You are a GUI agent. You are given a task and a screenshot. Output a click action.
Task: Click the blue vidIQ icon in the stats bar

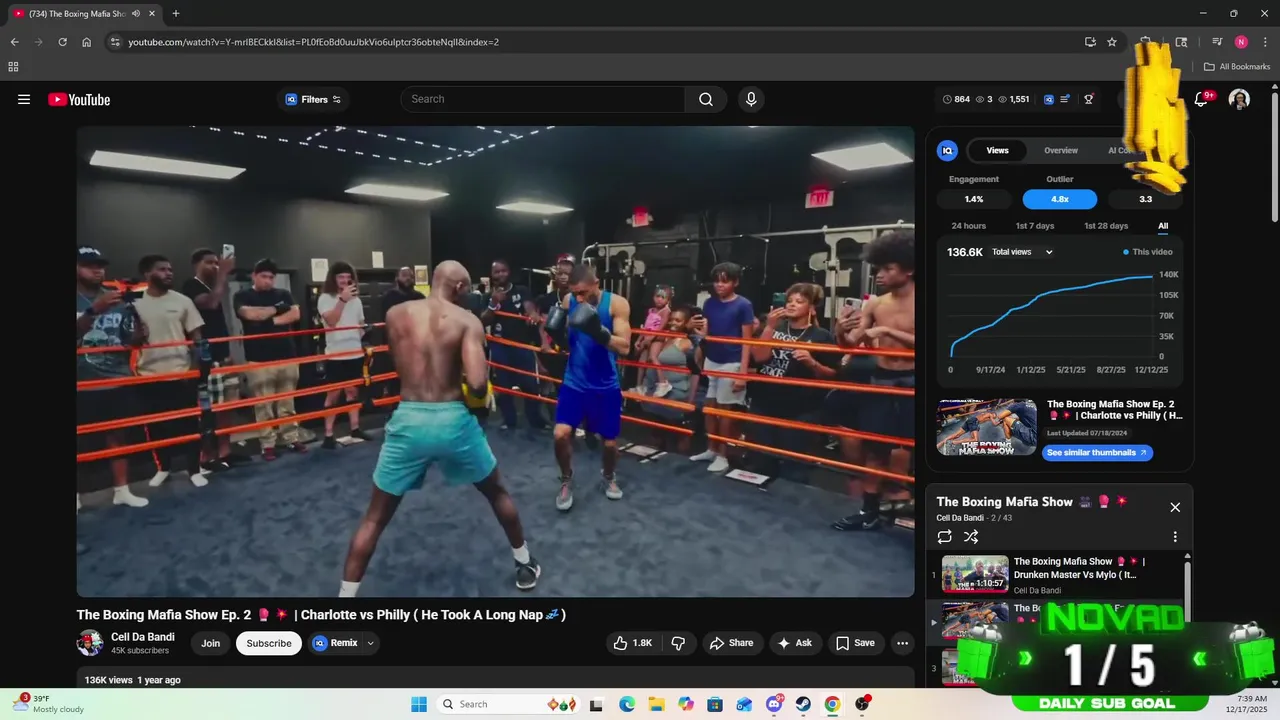coord(1049,99)
